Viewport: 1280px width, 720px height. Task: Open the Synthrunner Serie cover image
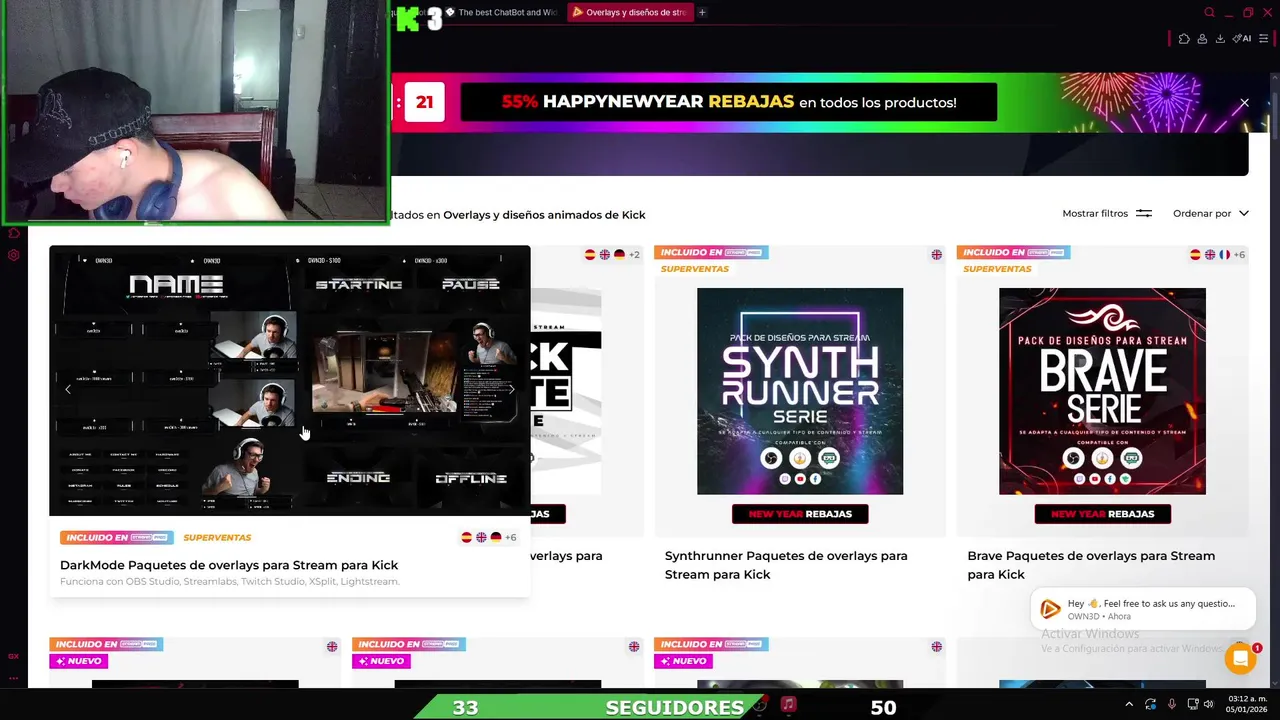click(x=800, y=391)
